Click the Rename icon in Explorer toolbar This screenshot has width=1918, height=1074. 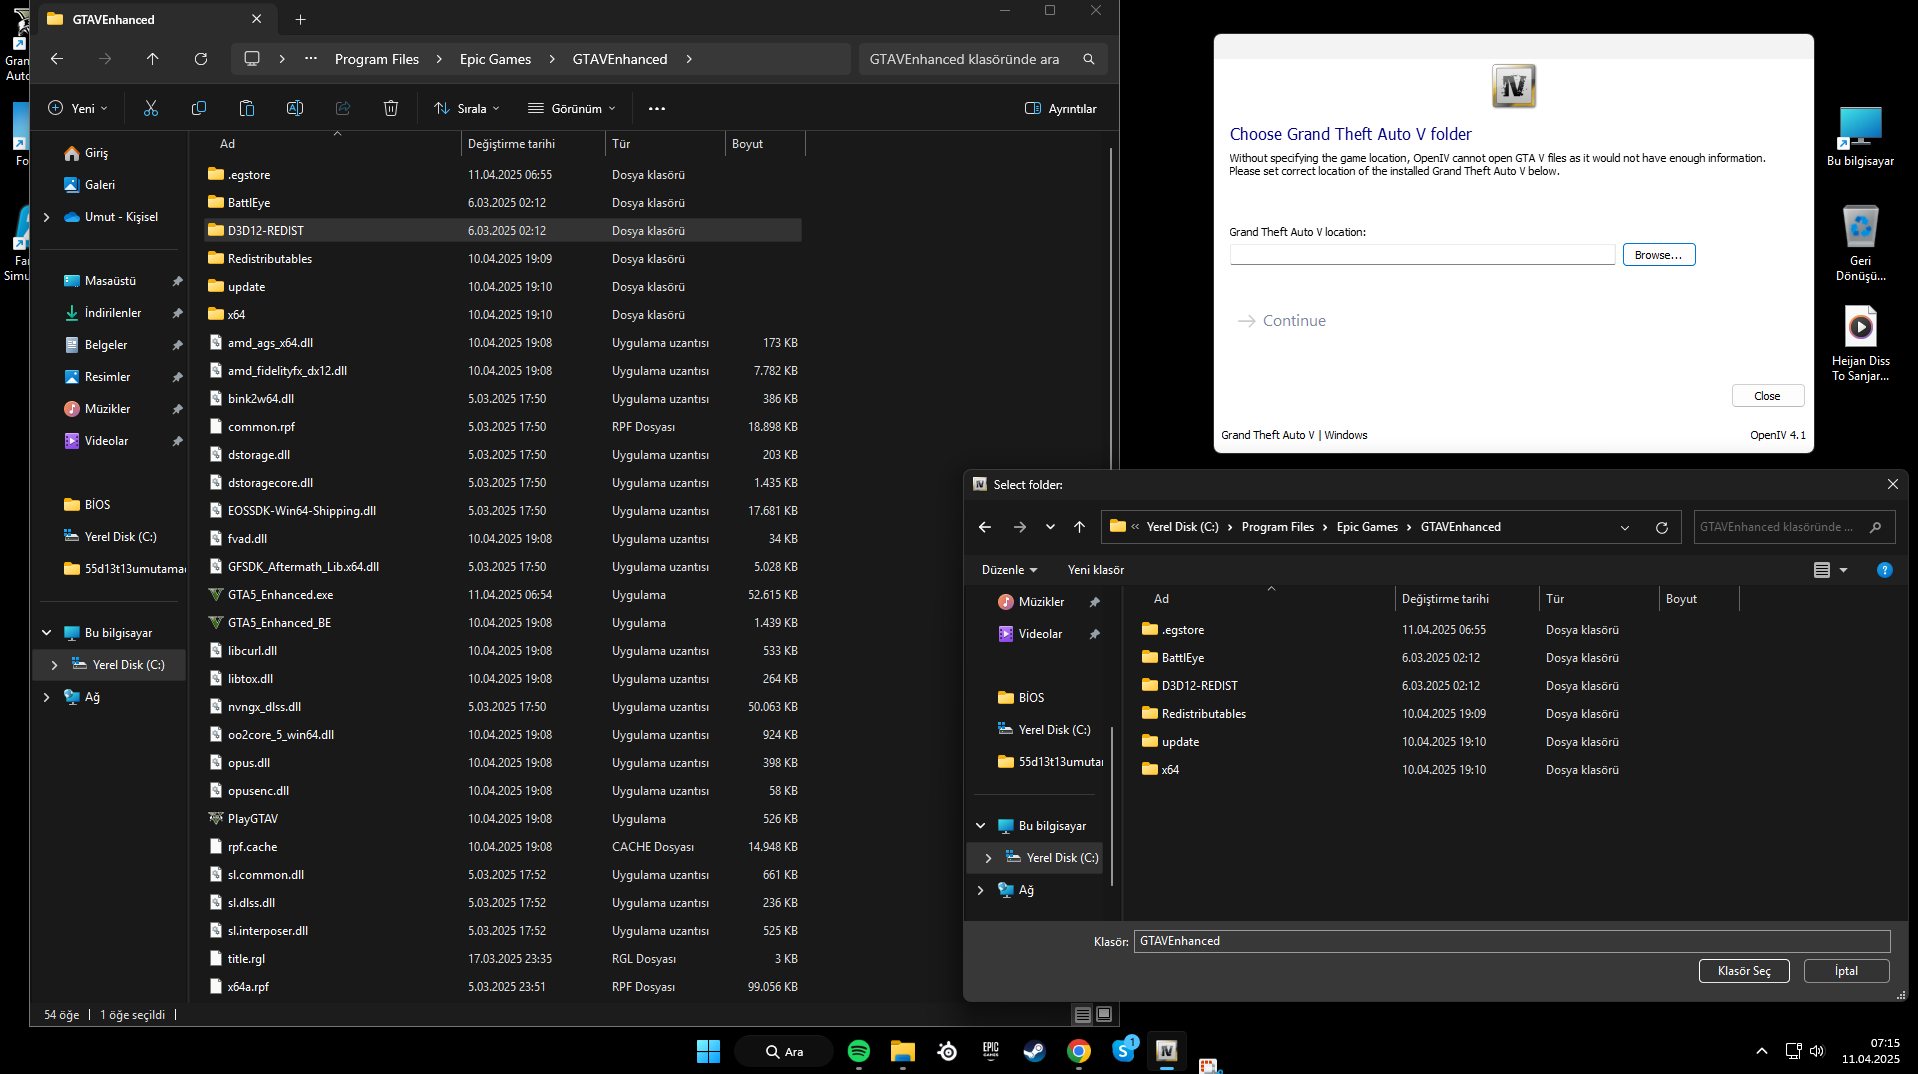(295, 108)
